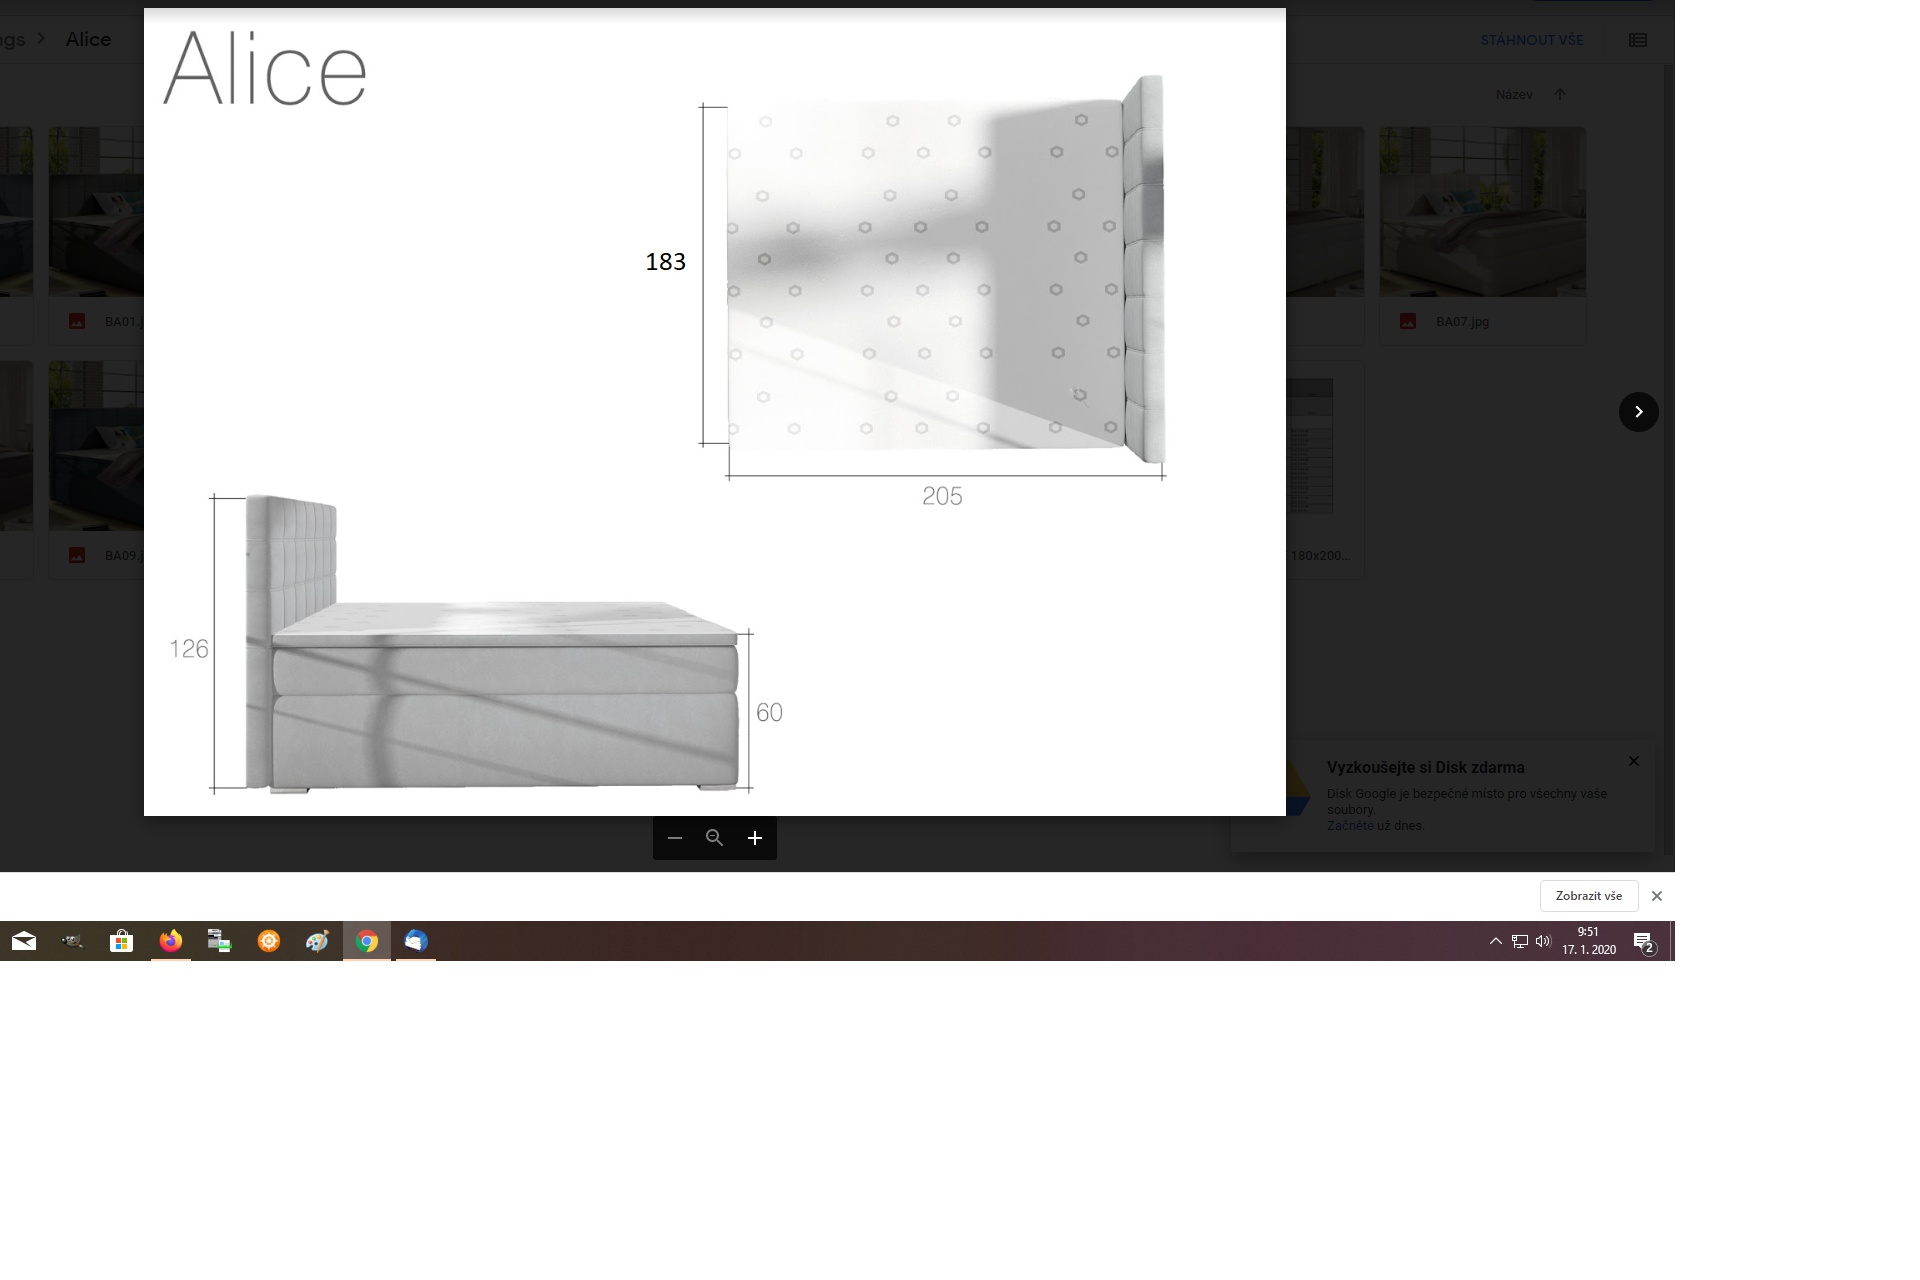
Task: Switch to list view icon
Action: point(1637,40)
